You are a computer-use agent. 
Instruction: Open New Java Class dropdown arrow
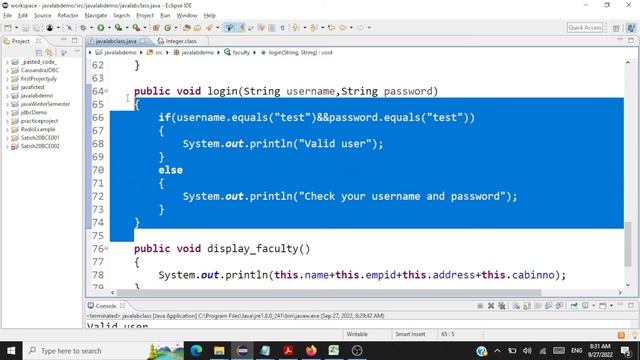[x=176, y=28]
